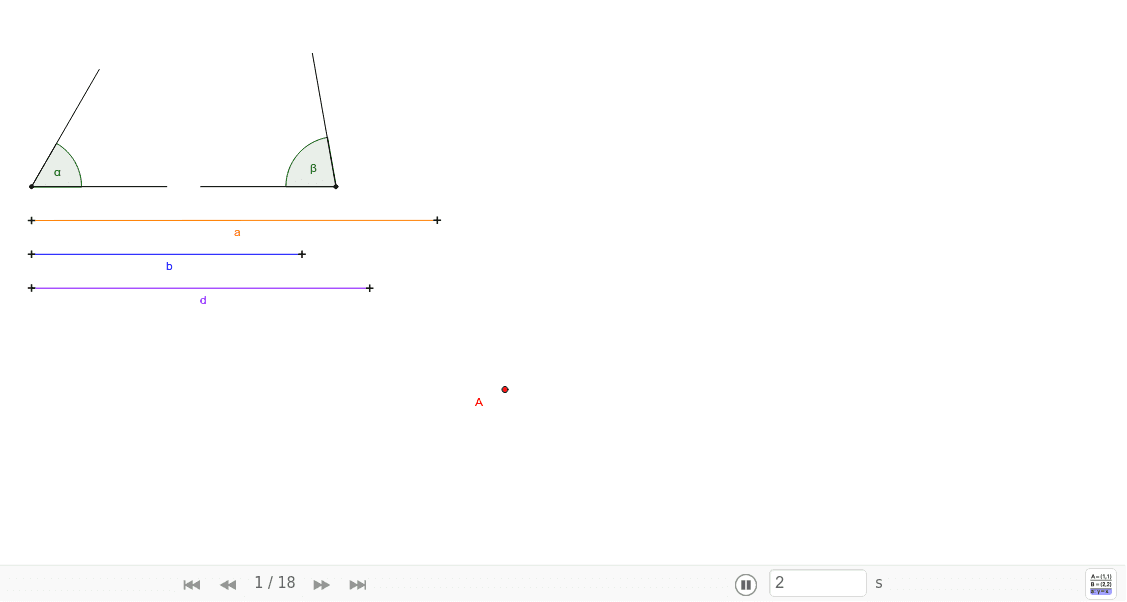
Task: Select the orange segment a
Action: pyautogui.click(x=234, y=221)
